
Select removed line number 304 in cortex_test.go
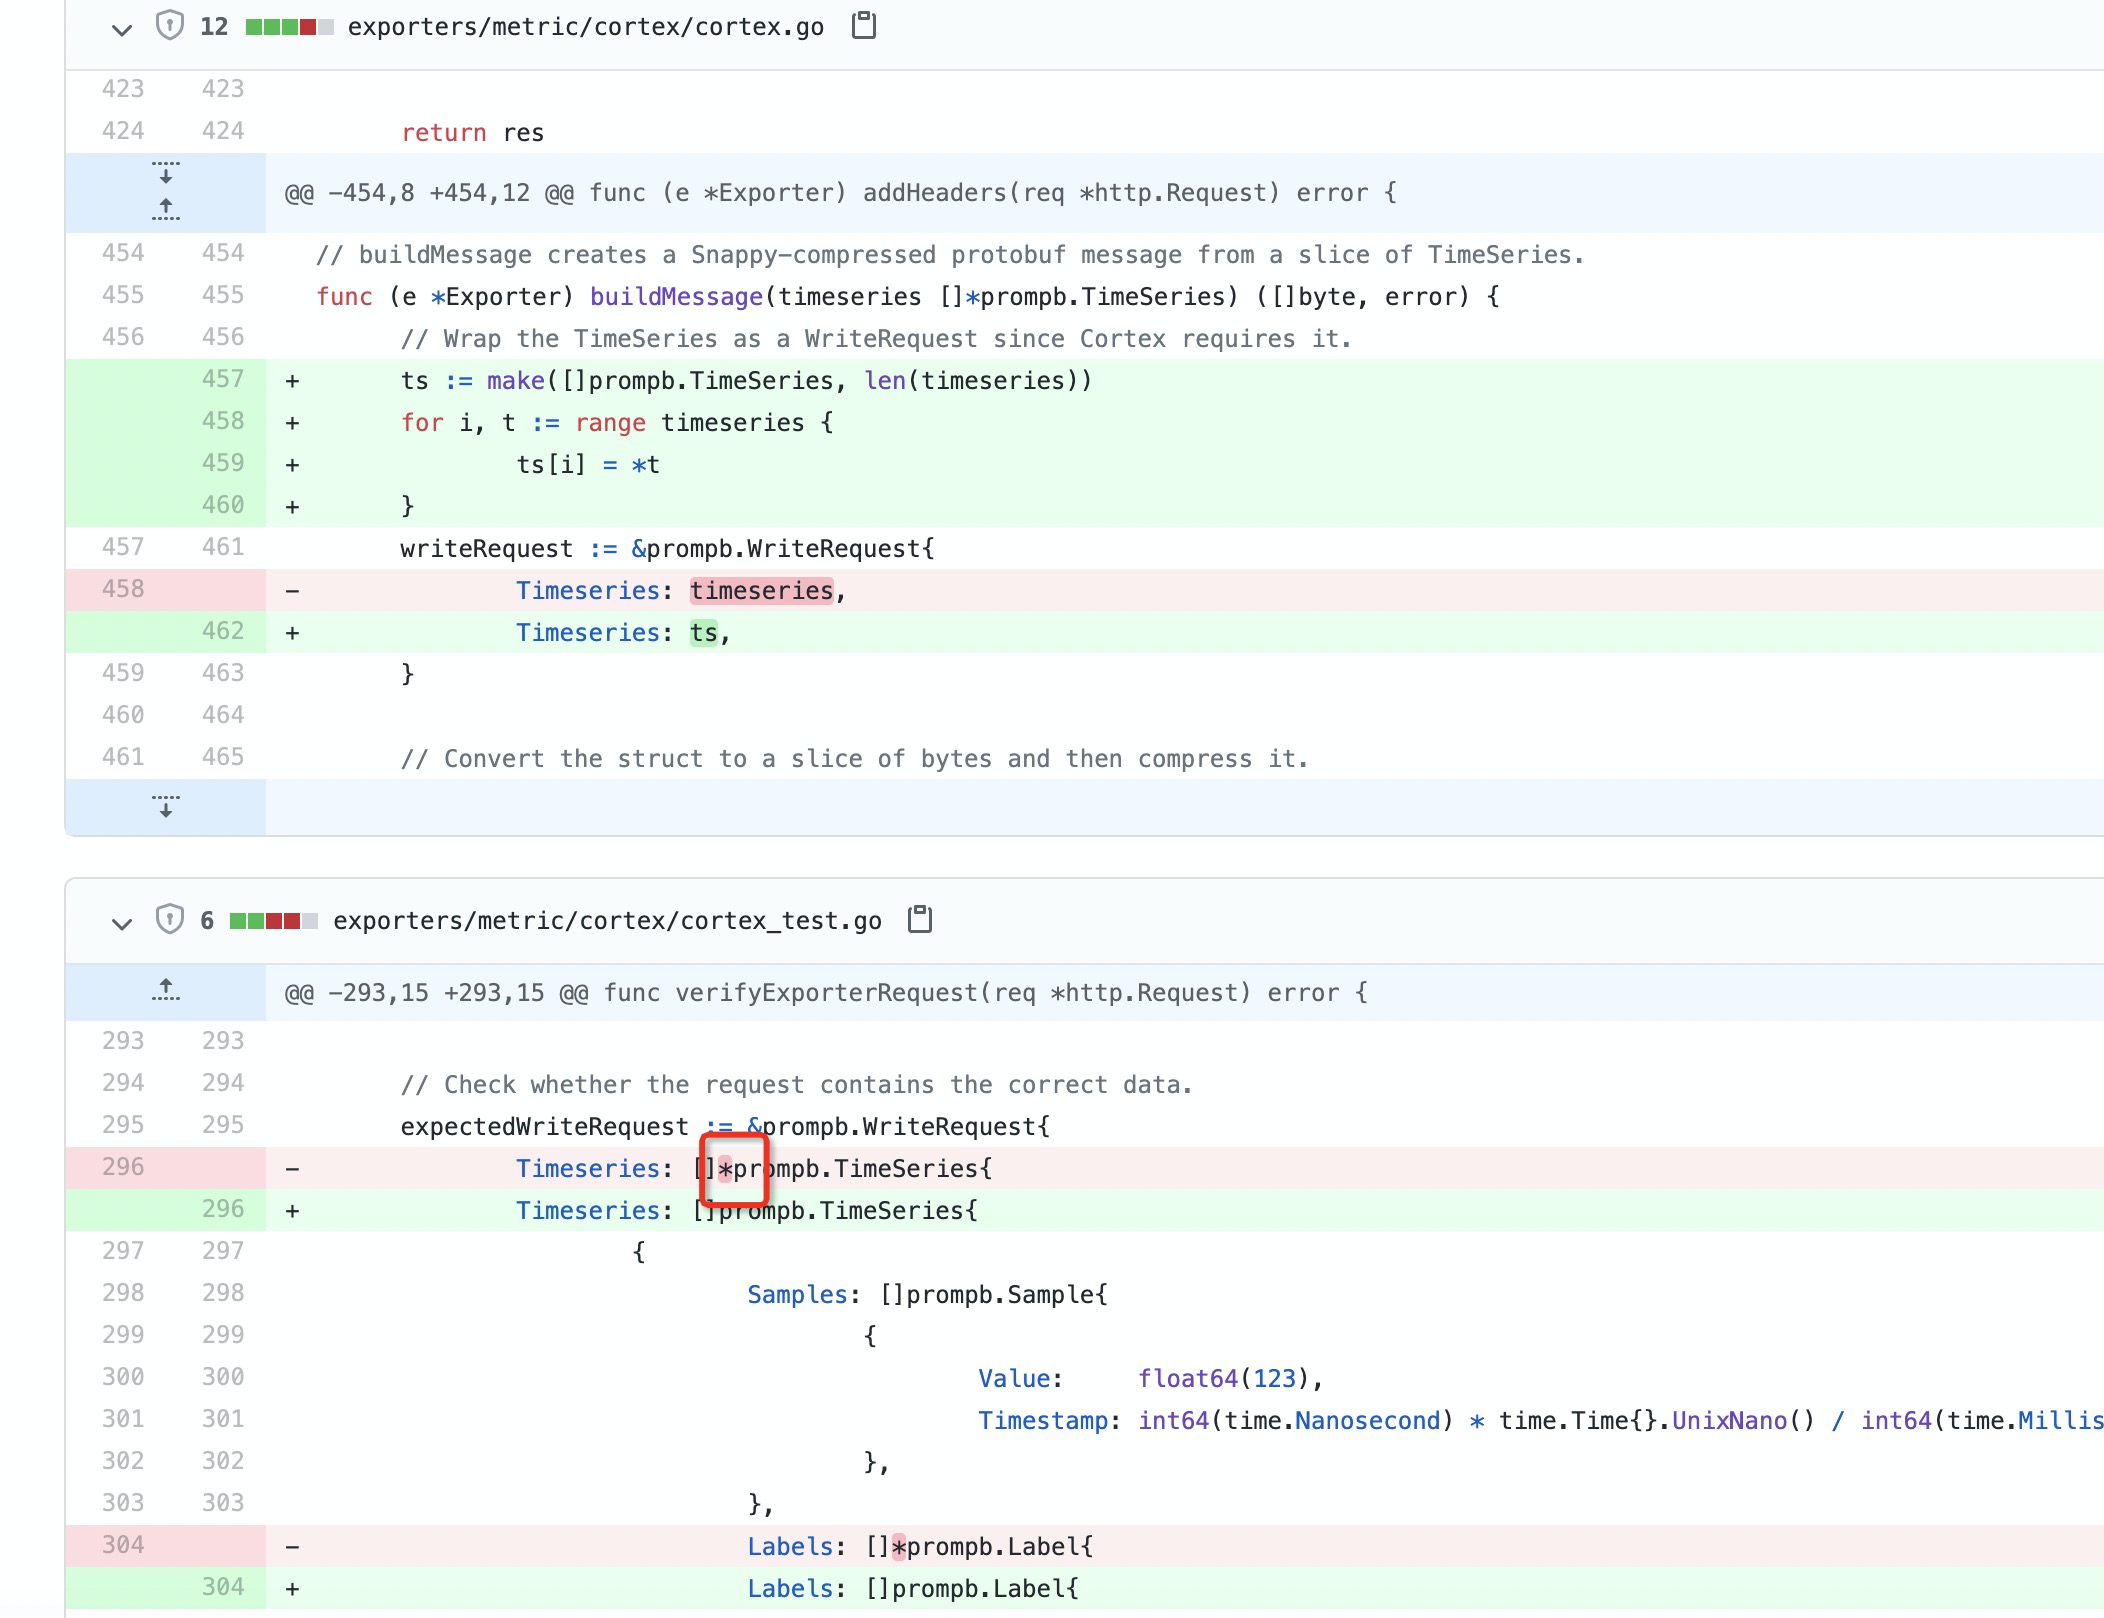click(x=122, y=1545)
